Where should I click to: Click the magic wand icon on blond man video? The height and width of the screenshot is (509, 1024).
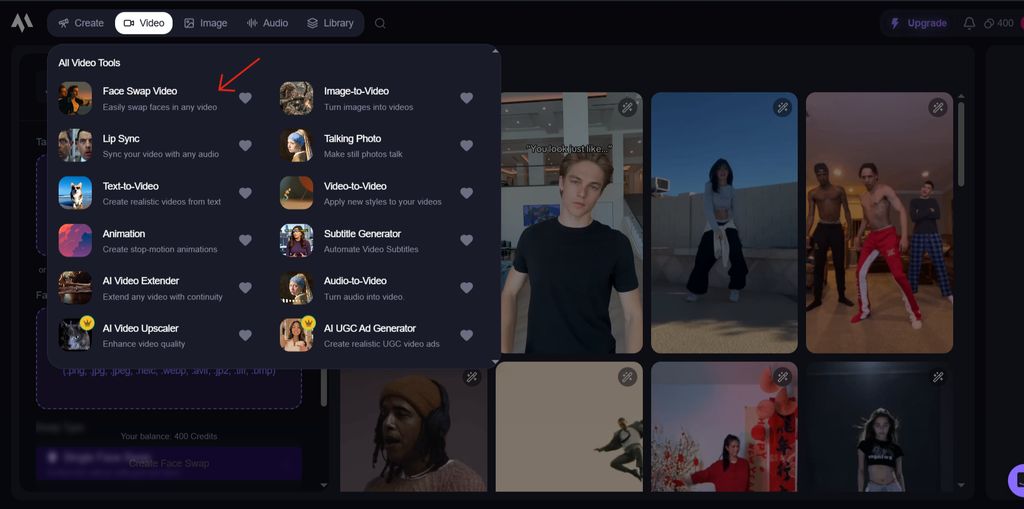[627, 107]
